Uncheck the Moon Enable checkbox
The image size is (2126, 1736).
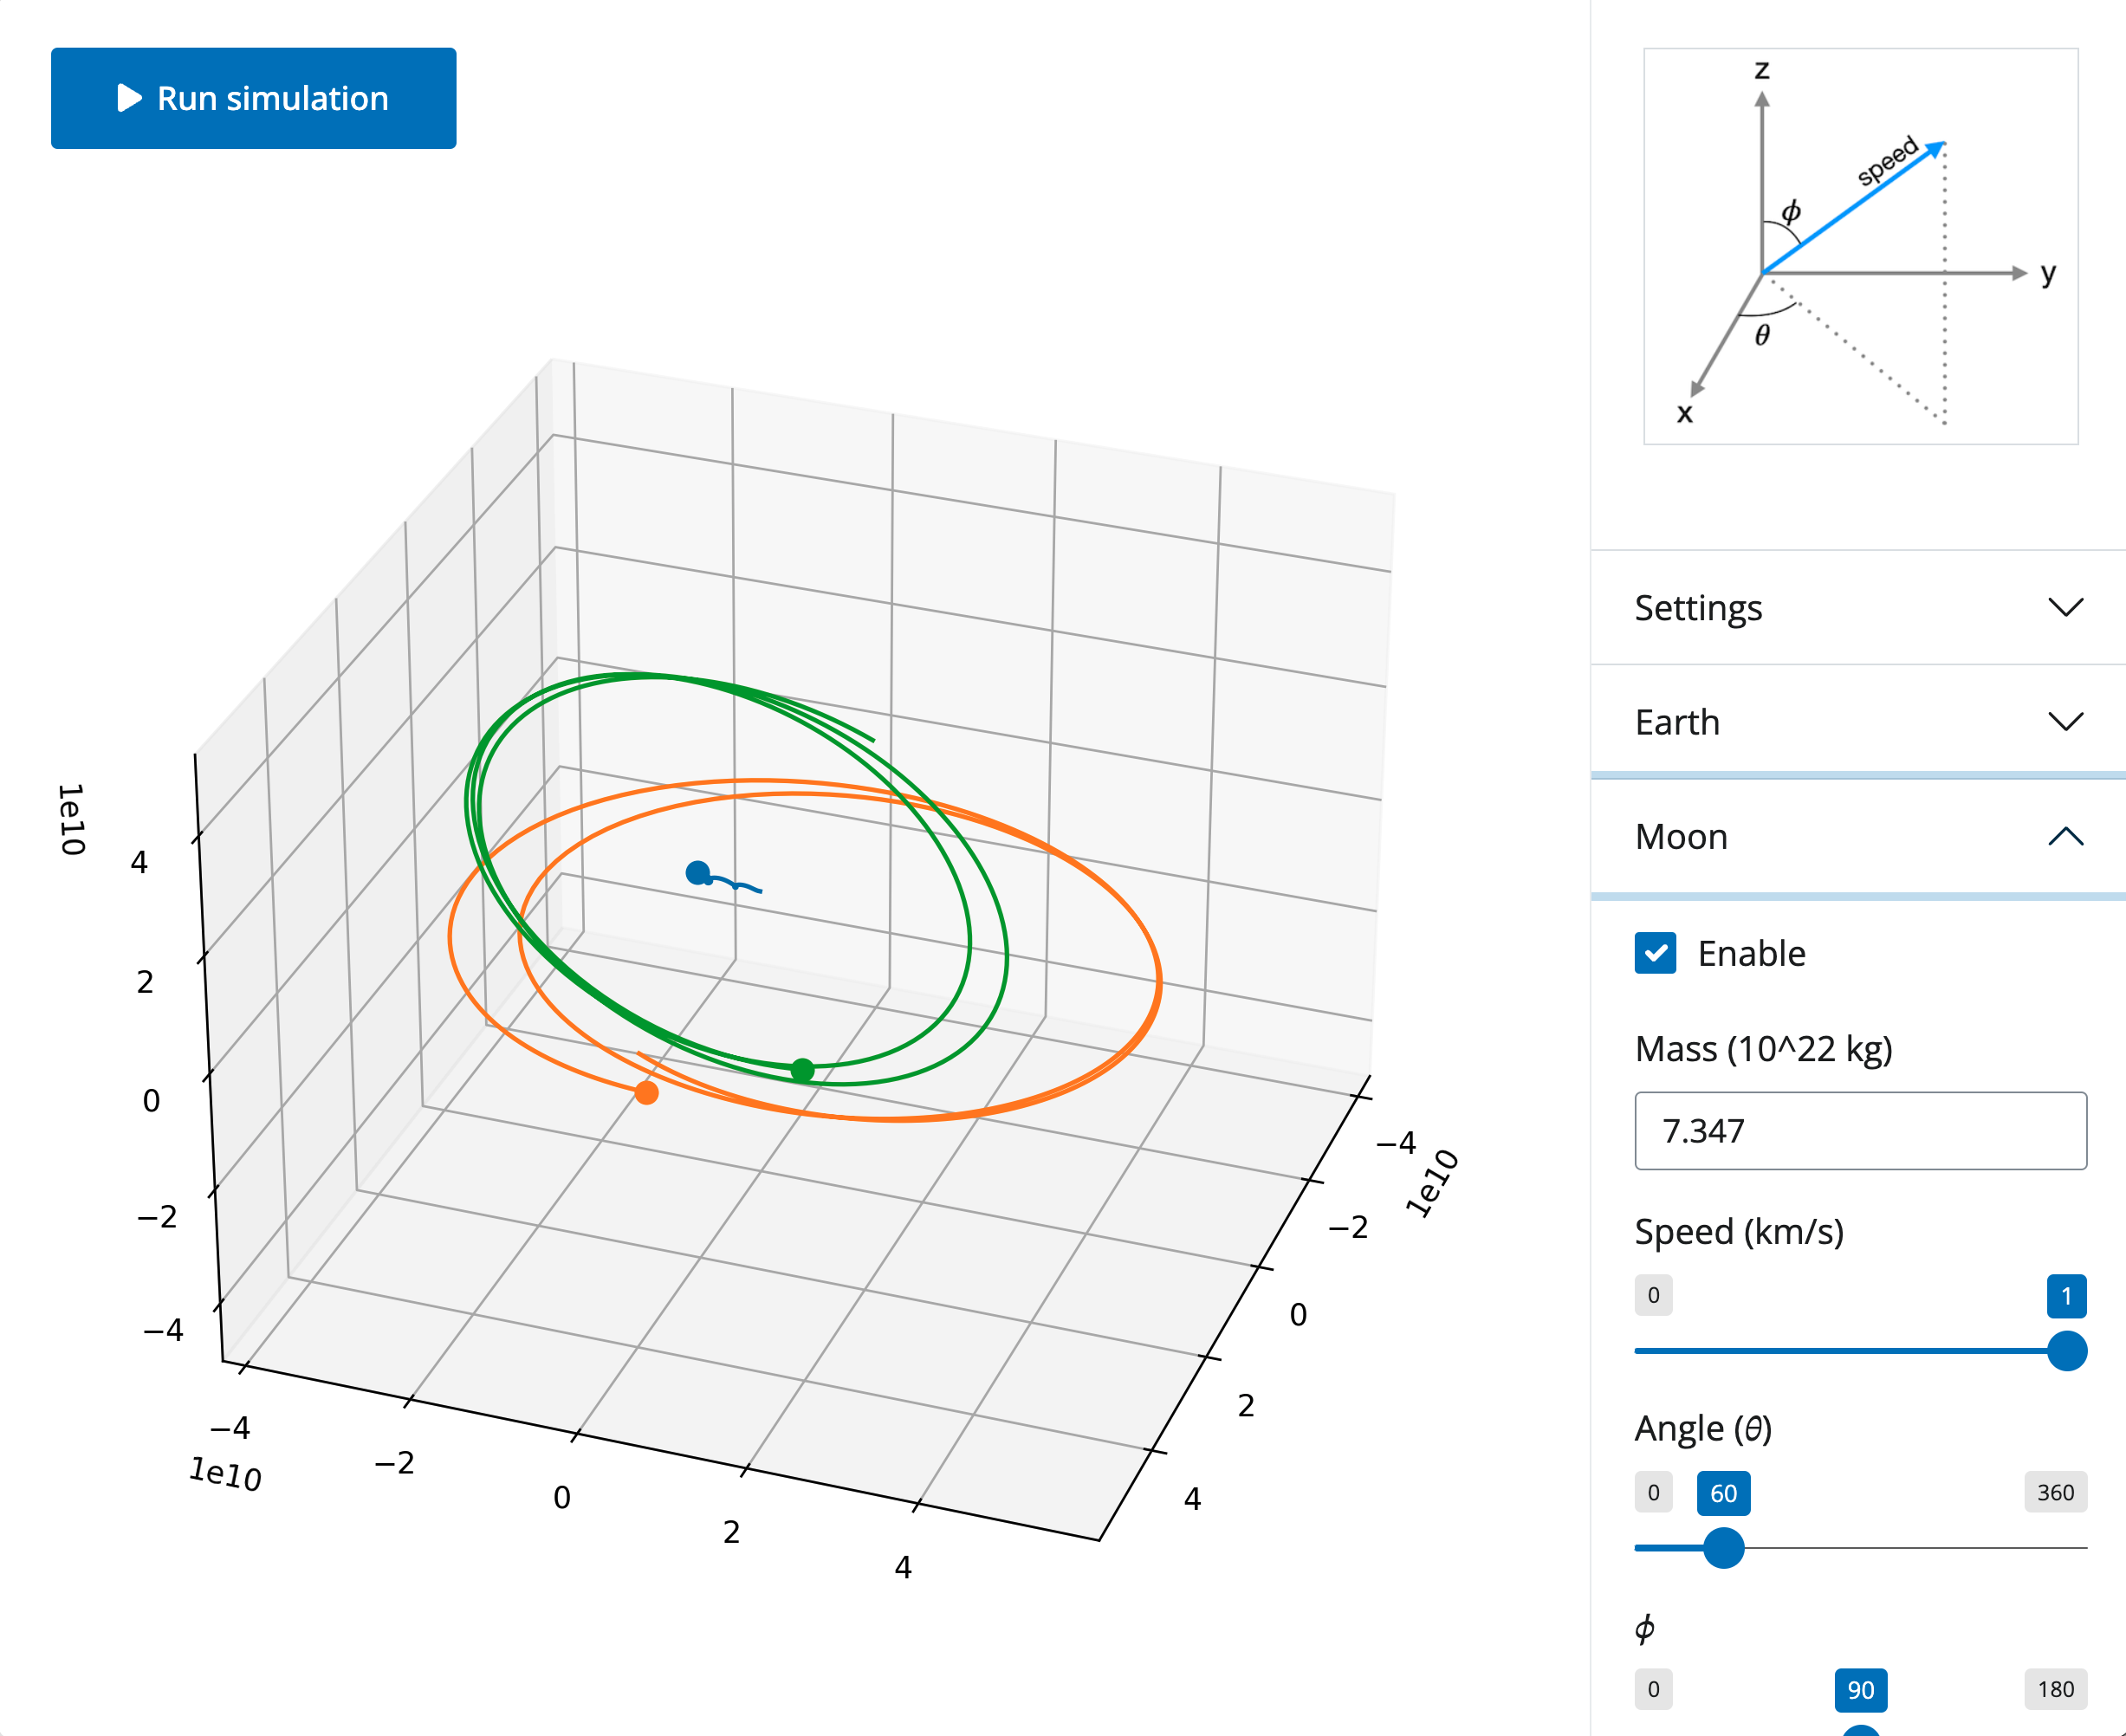click(1655, 953)
